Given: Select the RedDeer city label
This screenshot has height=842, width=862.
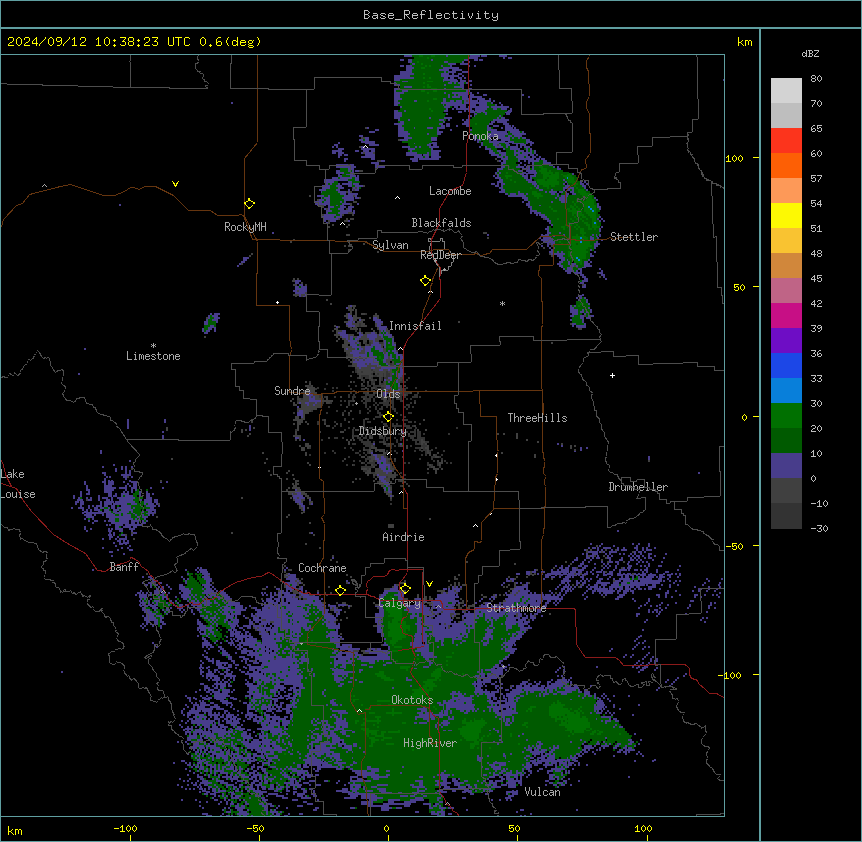Looking at the screenshot, I should pyautogui.click(x=440, y=255).
